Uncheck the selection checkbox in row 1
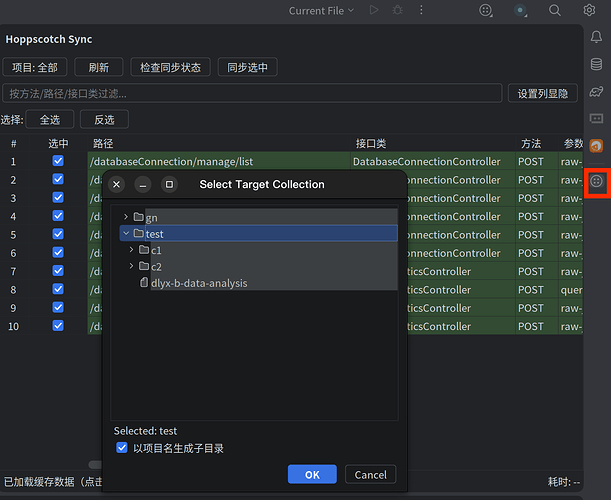This screenshot has width=611, height=500. tap(58, 161)
